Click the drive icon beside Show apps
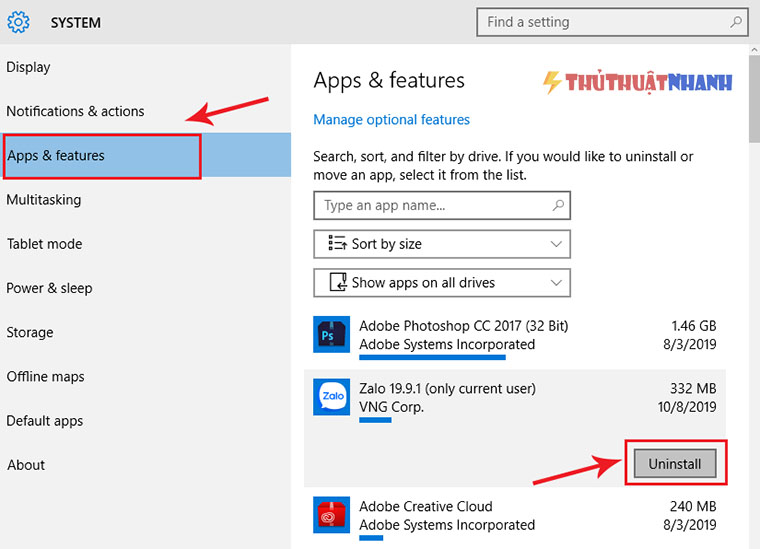 [x=338, y=282]
